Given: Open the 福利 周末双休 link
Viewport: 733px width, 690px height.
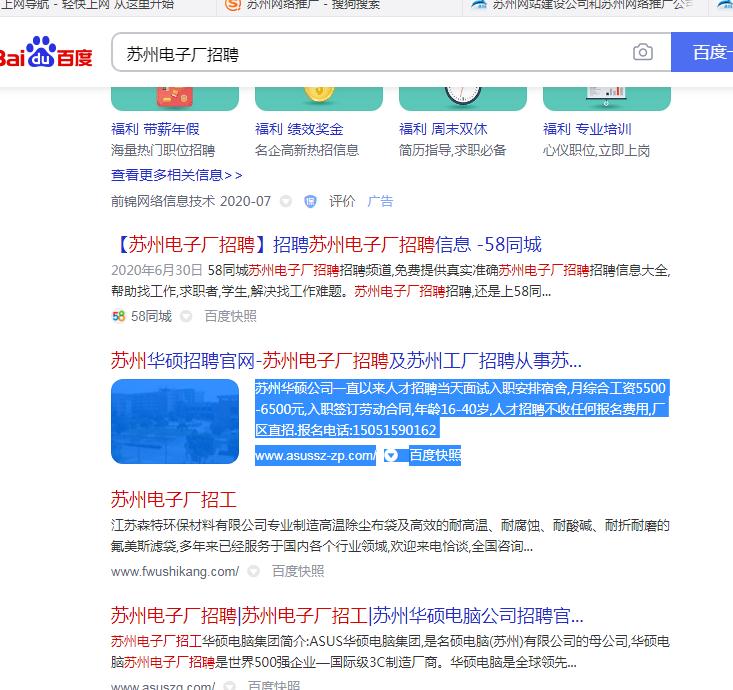Looking at the screenshot, I should [443, 129].
